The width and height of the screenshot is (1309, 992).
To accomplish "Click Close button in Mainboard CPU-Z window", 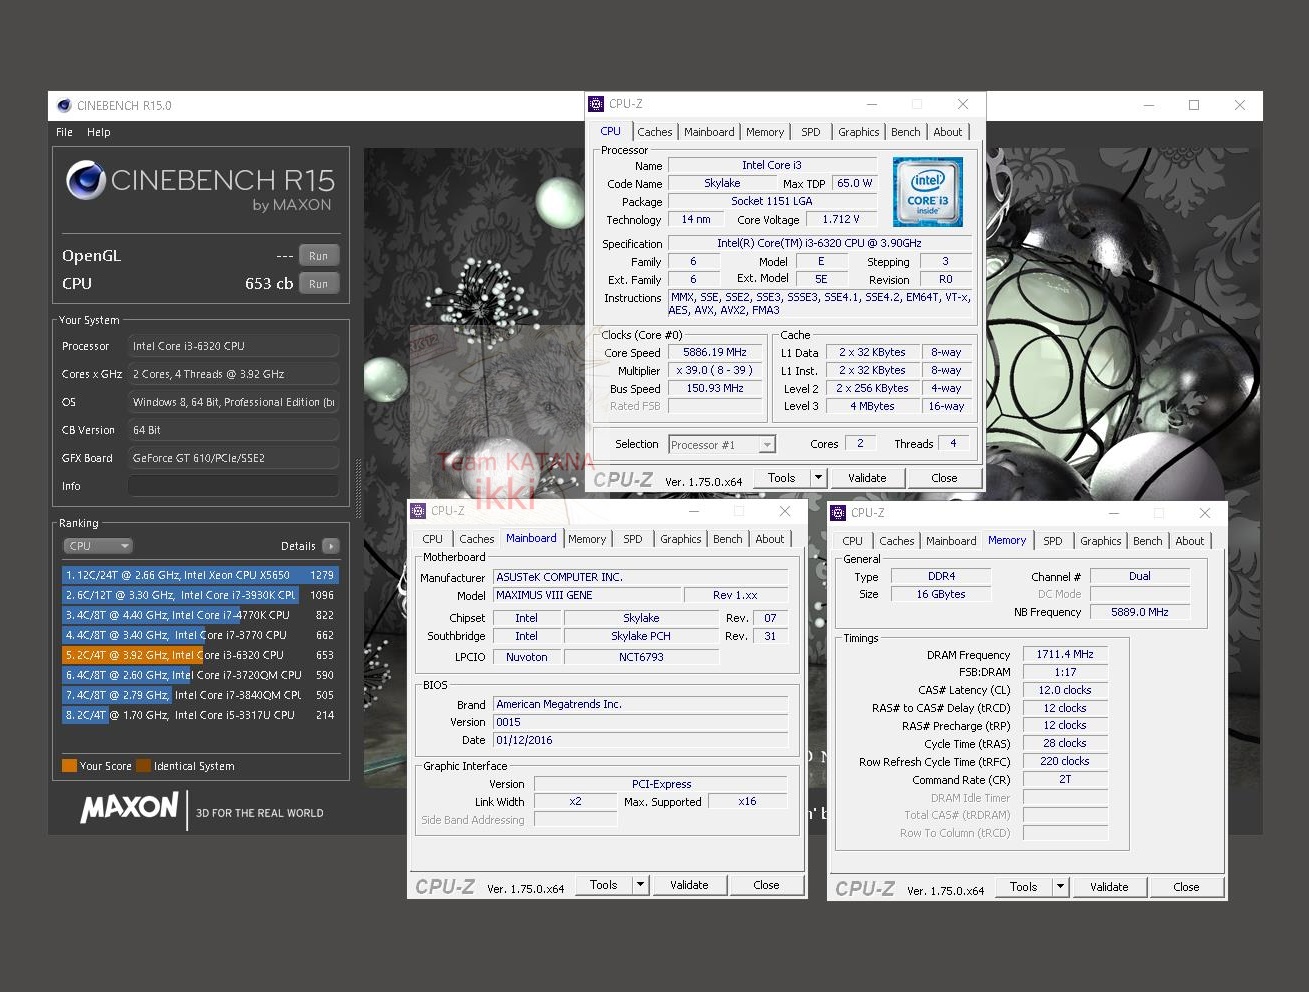I will click(766, 885).
